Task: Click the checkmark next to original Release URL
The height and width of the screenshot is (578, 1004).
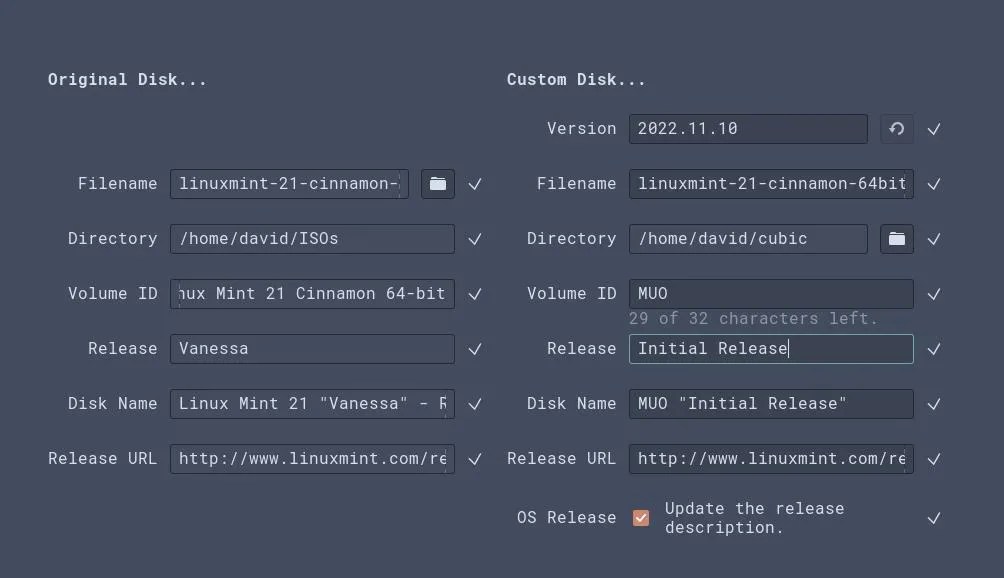Action: tap(475, 458)
